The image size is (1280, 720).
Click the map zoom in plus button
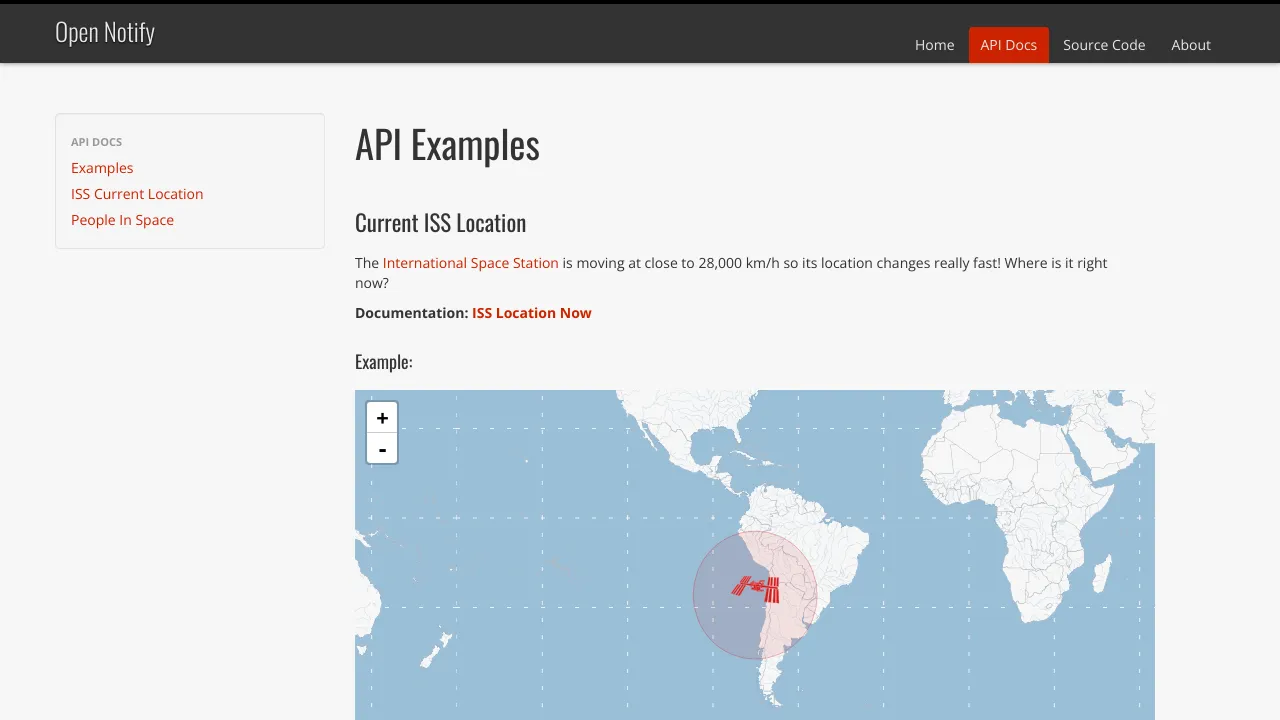pos(382,418)
